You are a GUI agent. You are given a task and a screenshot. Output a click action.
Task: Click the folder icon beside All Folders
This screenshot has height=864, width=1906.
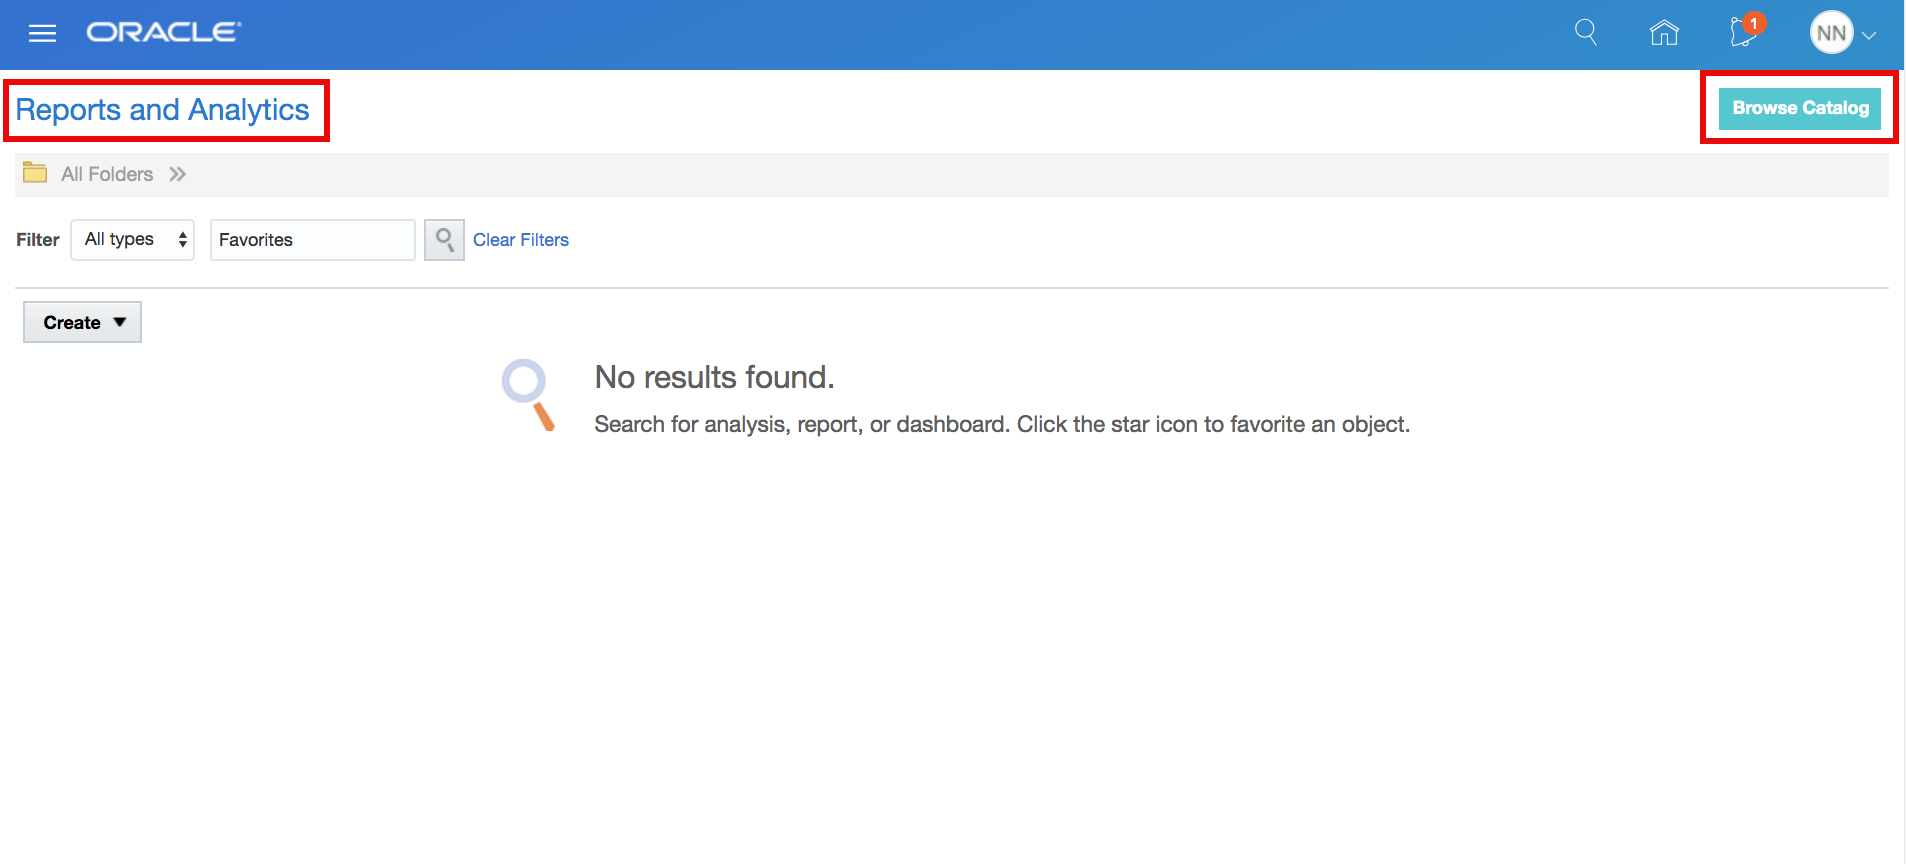click(35, 173)
